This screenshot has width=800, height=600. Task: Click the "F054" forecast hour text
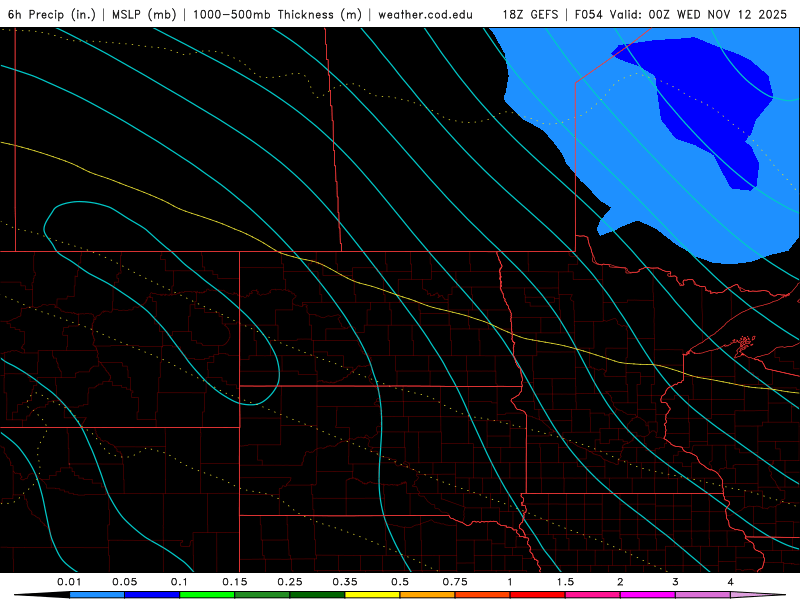click(x=589, y=14)
